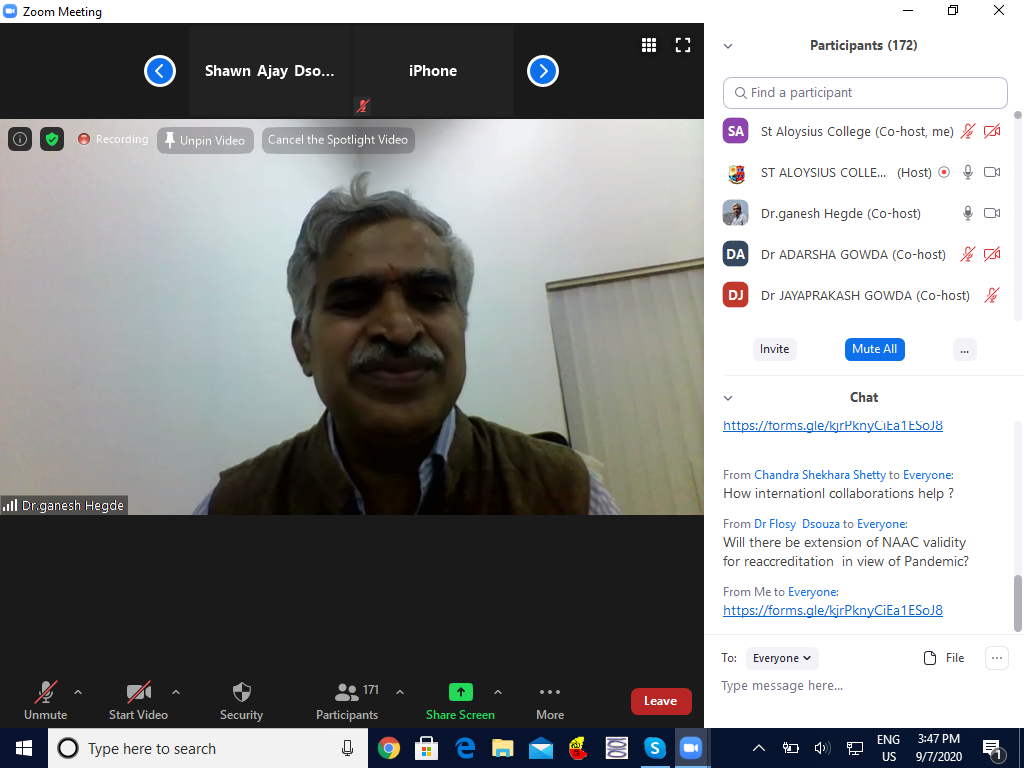
Task: Click the participants list scrollbar
Action: (x=1017, y=115)
